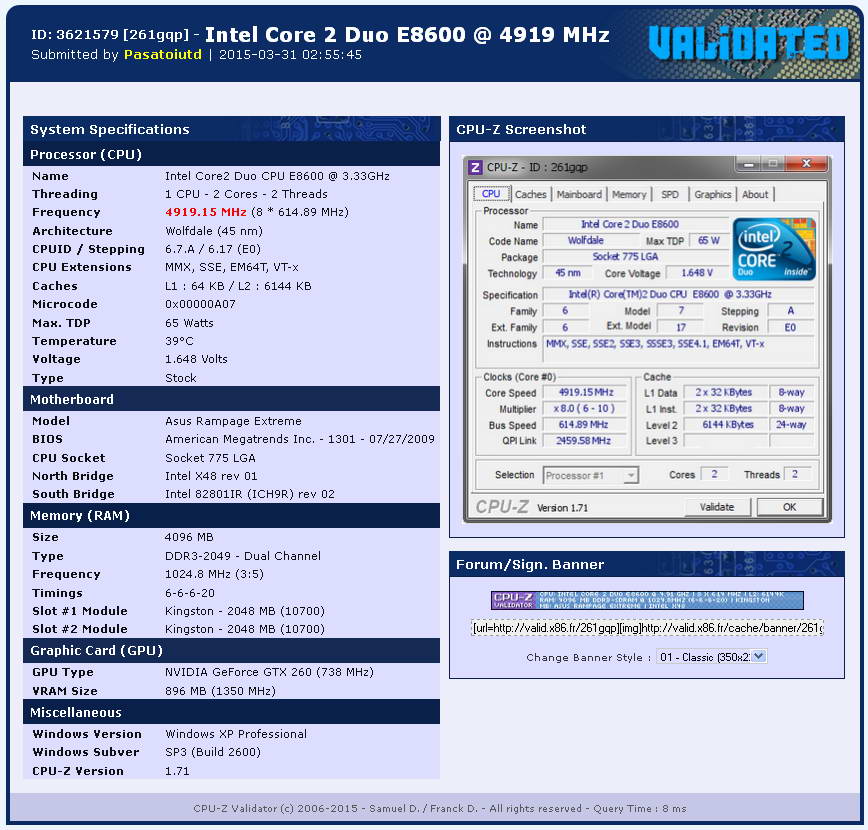Click the Multiplier x 8.0 field
Image resolution: width=868 pixels, height=830 pixels.
pos(585,409)
